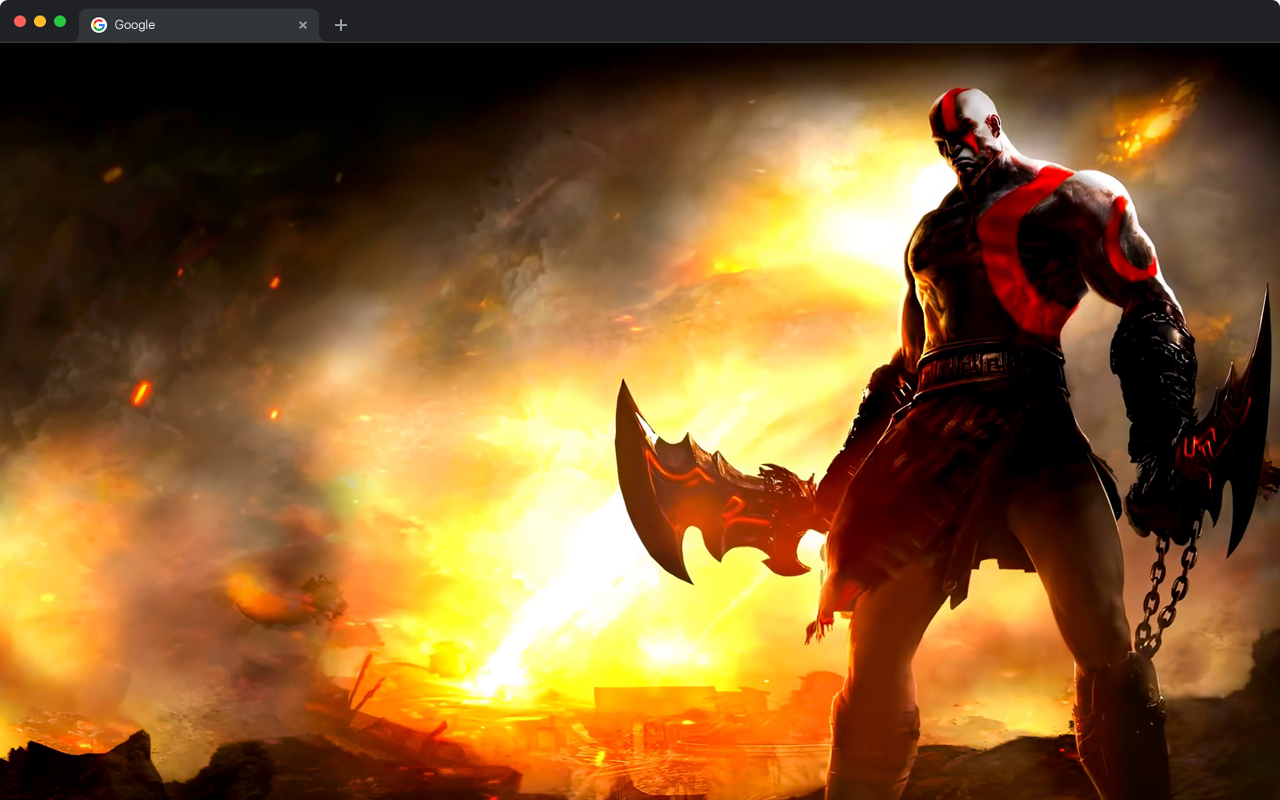Click the tab labeled Google
The width and height of the screenshot is (1280, 800).
click(180, 24)
